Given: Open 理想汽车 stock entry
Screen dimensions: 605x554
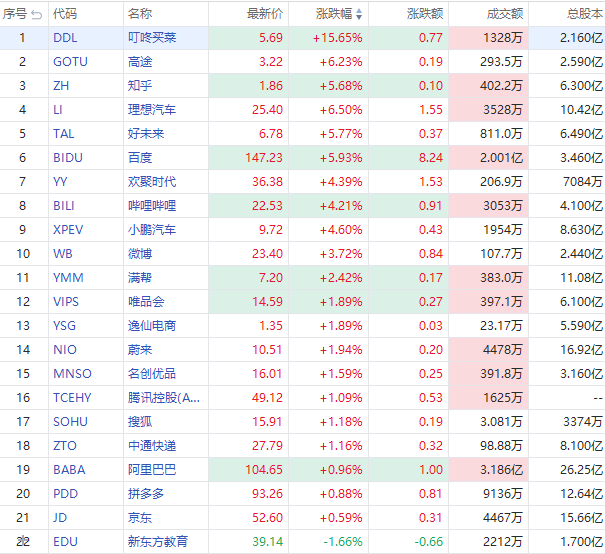Looking at the screenshot, I should point(152,109).
